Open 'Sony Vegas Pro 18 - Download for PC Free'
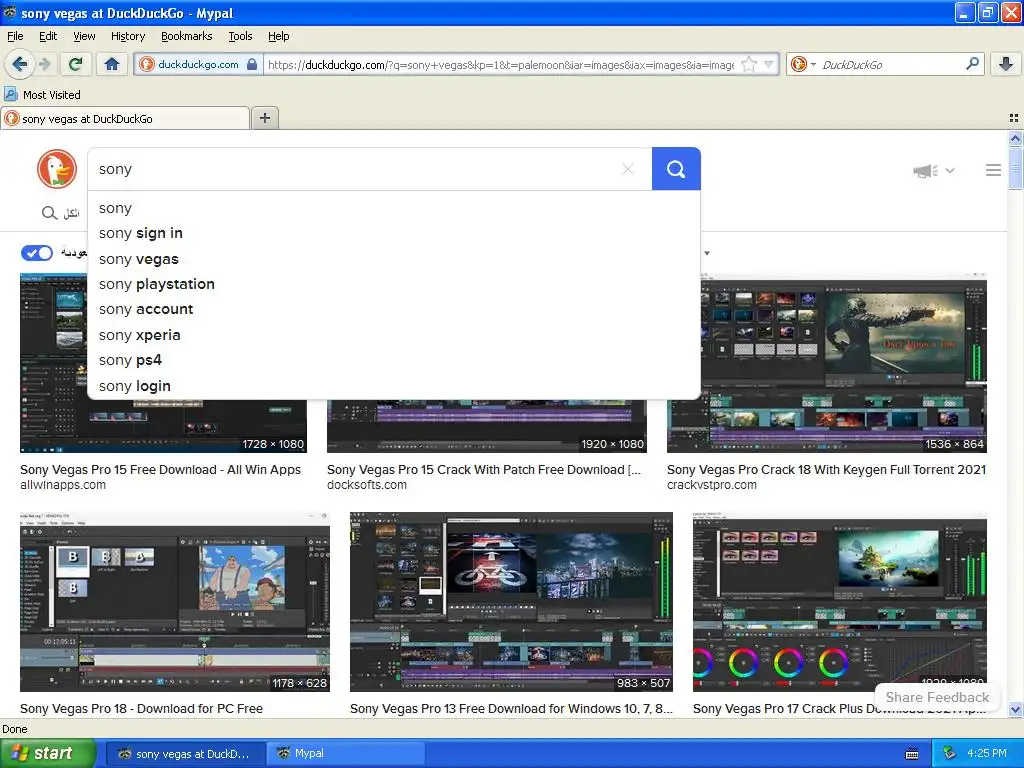 click(x=141, y=709)
